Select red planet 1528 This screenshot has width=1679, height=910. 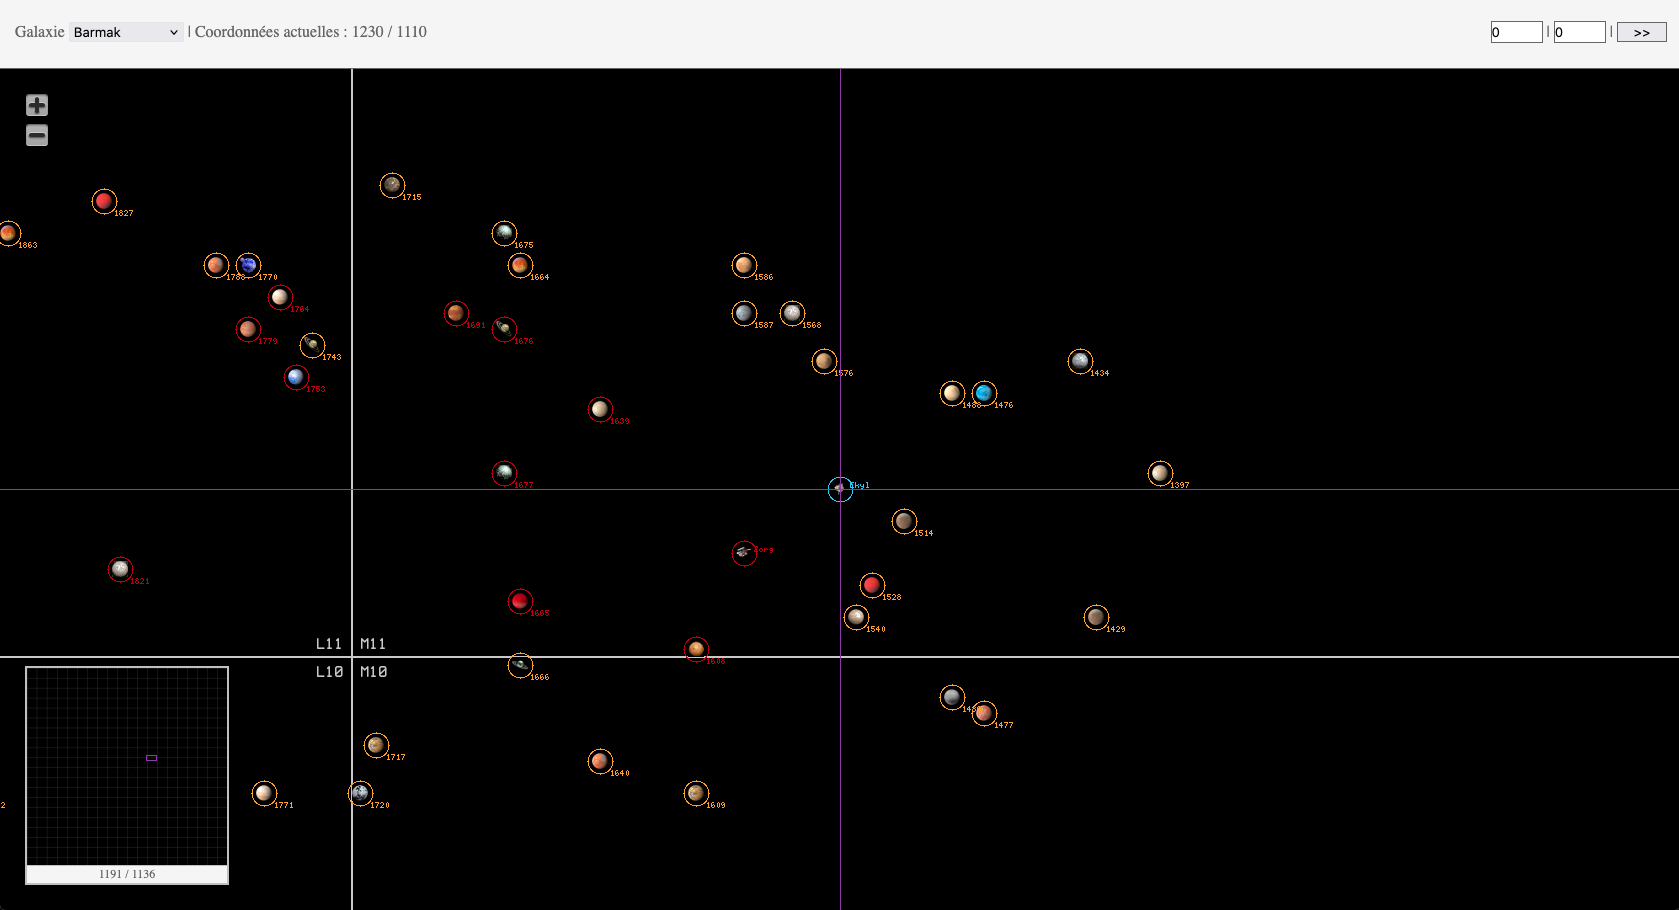pos(872,585)
